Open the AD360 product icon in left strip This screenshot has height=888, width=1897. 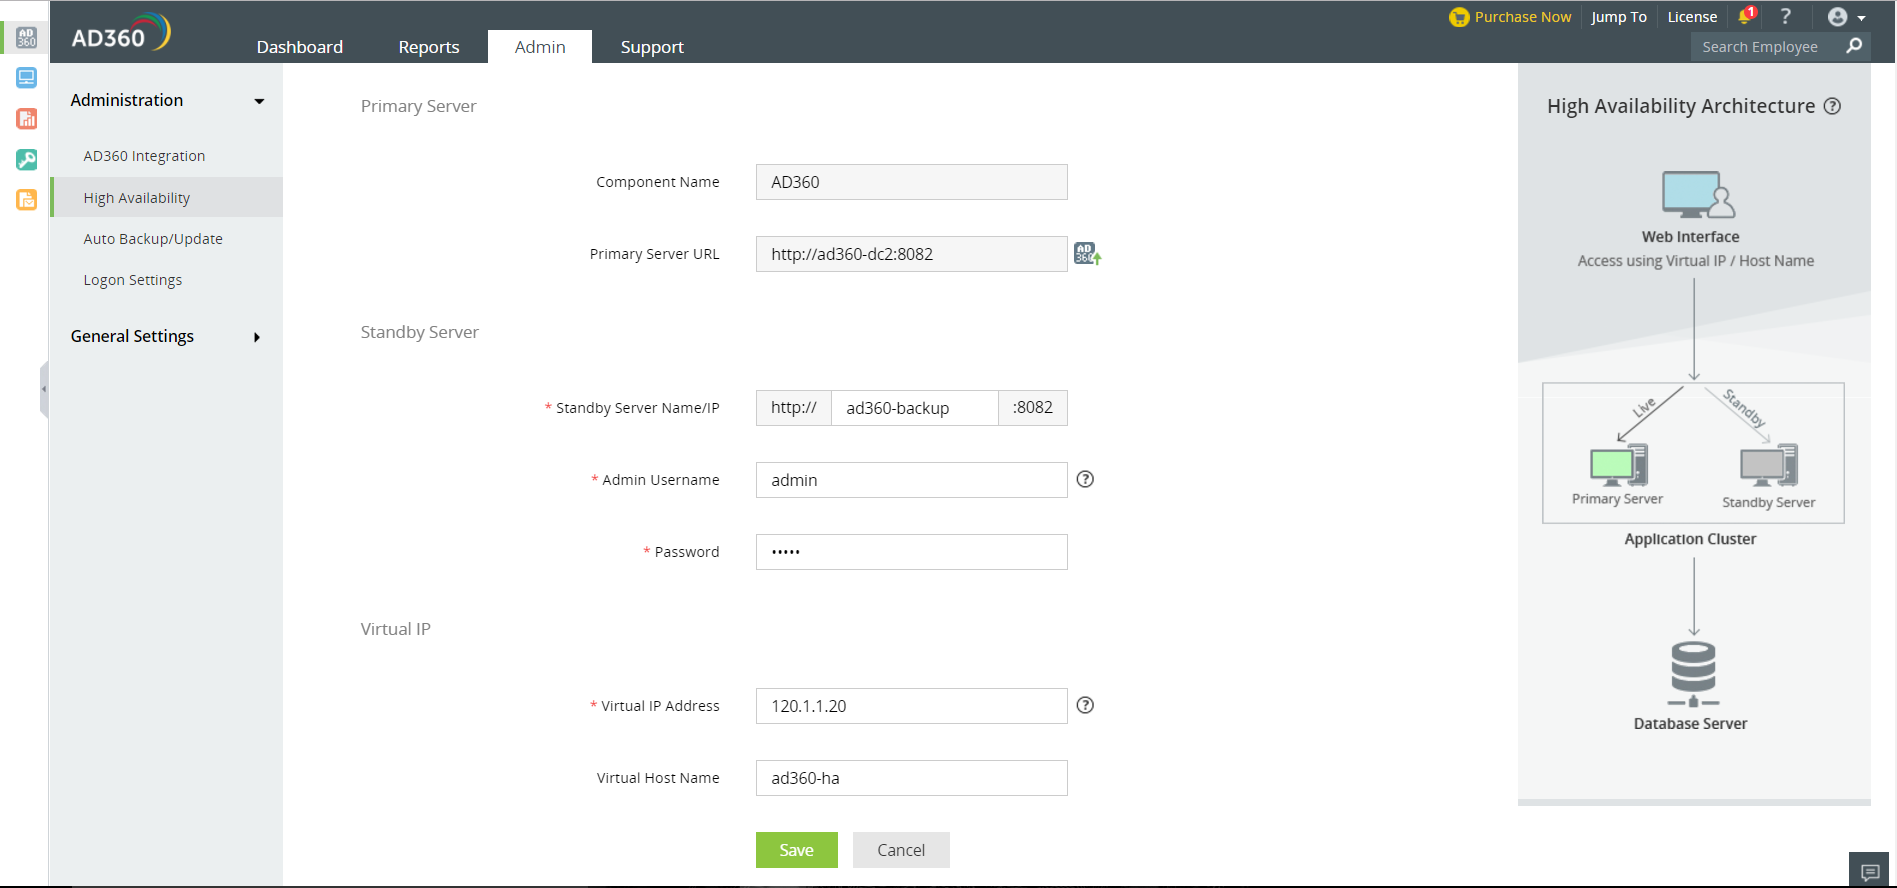point(26,37)
